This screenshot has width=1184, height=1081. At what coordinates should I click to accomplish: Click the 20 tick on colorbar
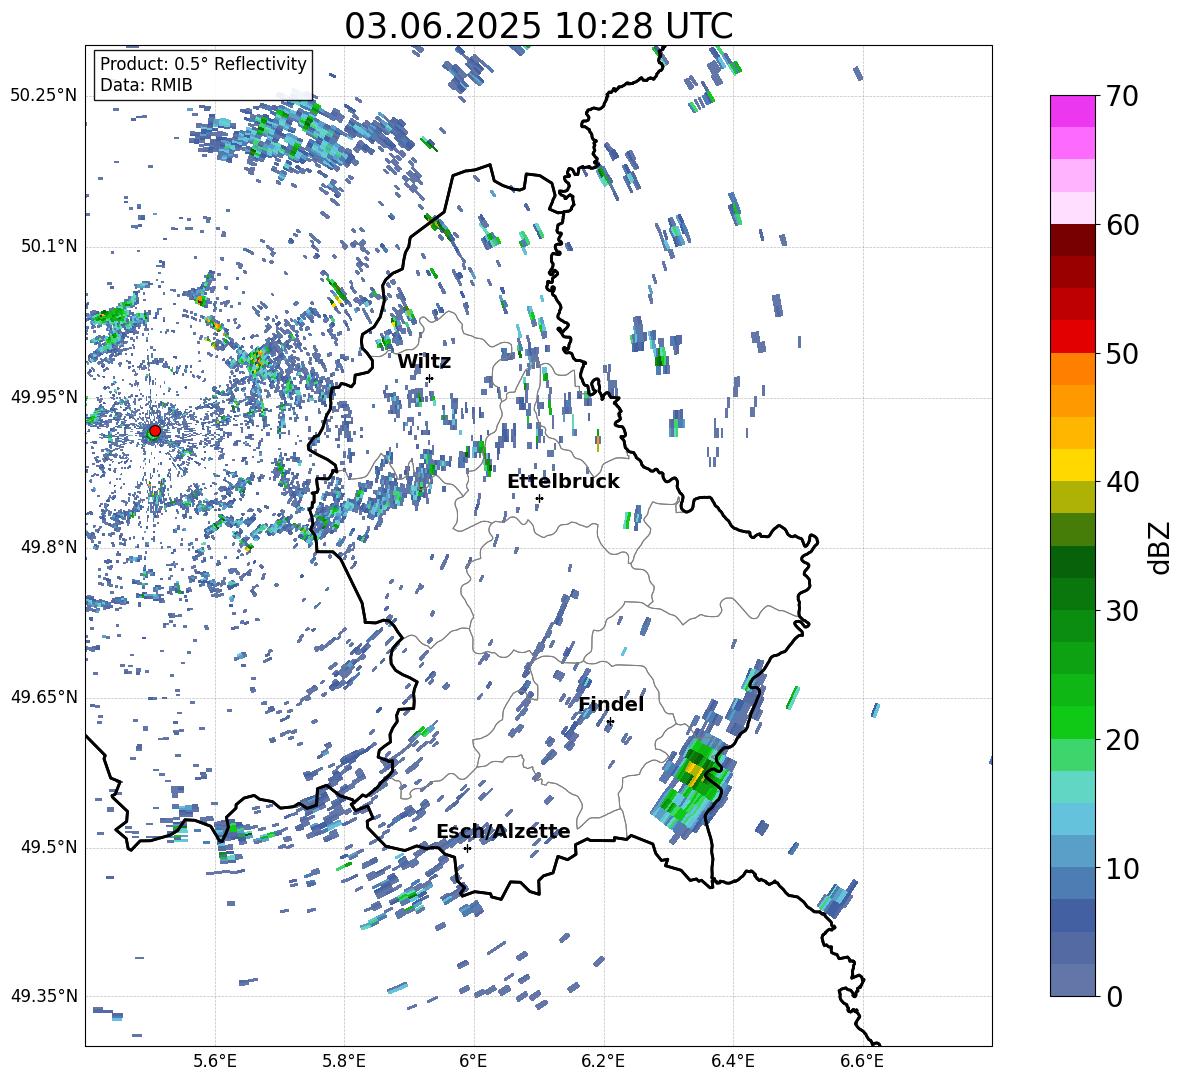[x=1121, y=740]
